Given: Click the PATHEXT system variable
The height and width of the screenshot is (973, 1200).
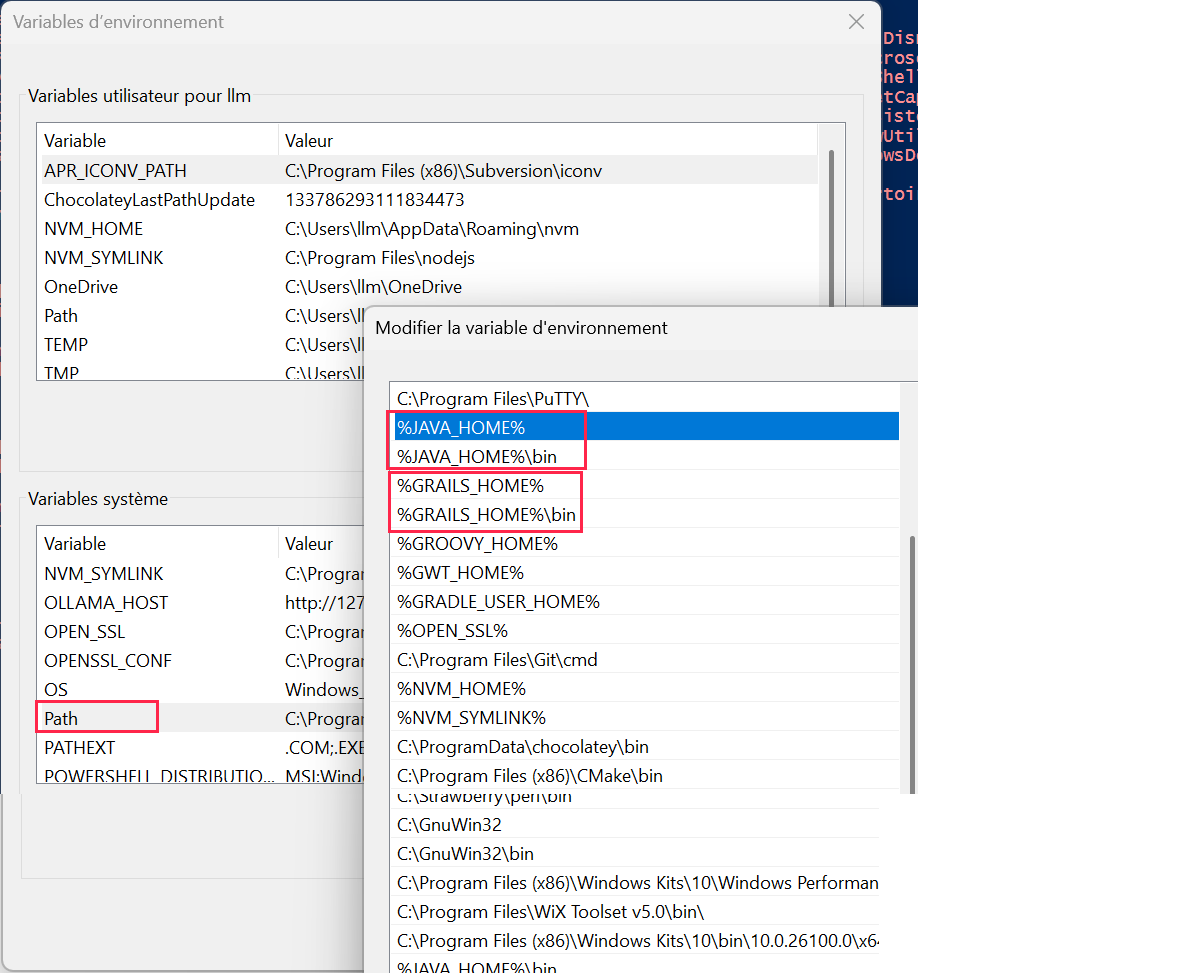Looking at the screenshot, I should point(79,747).
